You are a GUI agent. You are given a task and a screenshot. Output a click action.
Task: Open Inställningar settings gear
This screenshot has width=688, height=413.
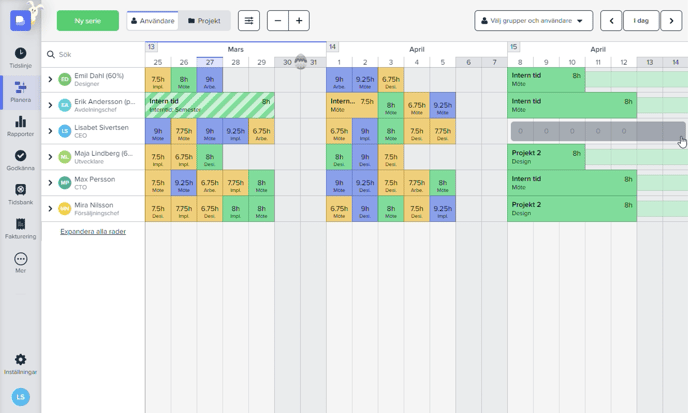20,364
